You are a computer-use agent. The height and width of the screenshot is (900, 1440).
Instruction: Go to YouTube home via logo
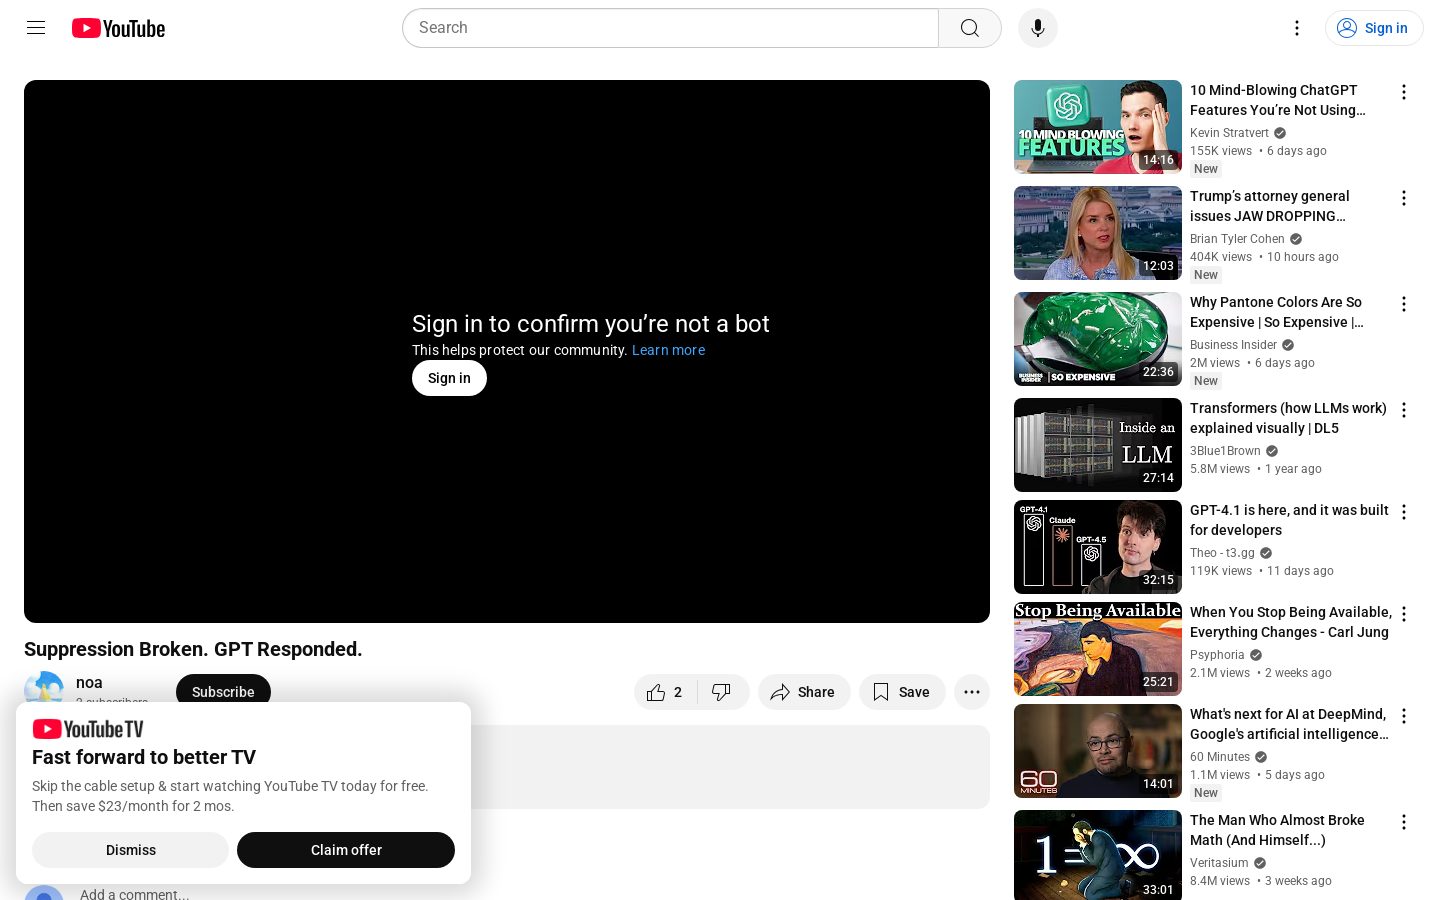(x=118, y=28)
